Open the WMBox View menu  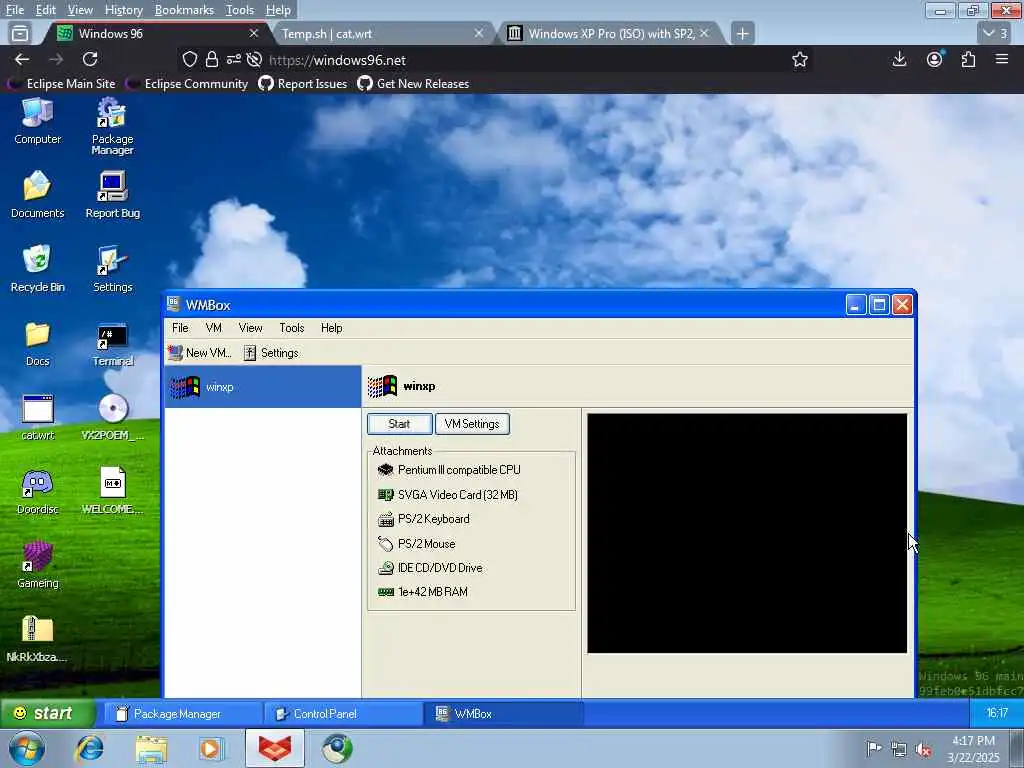(x=250, y=328)
